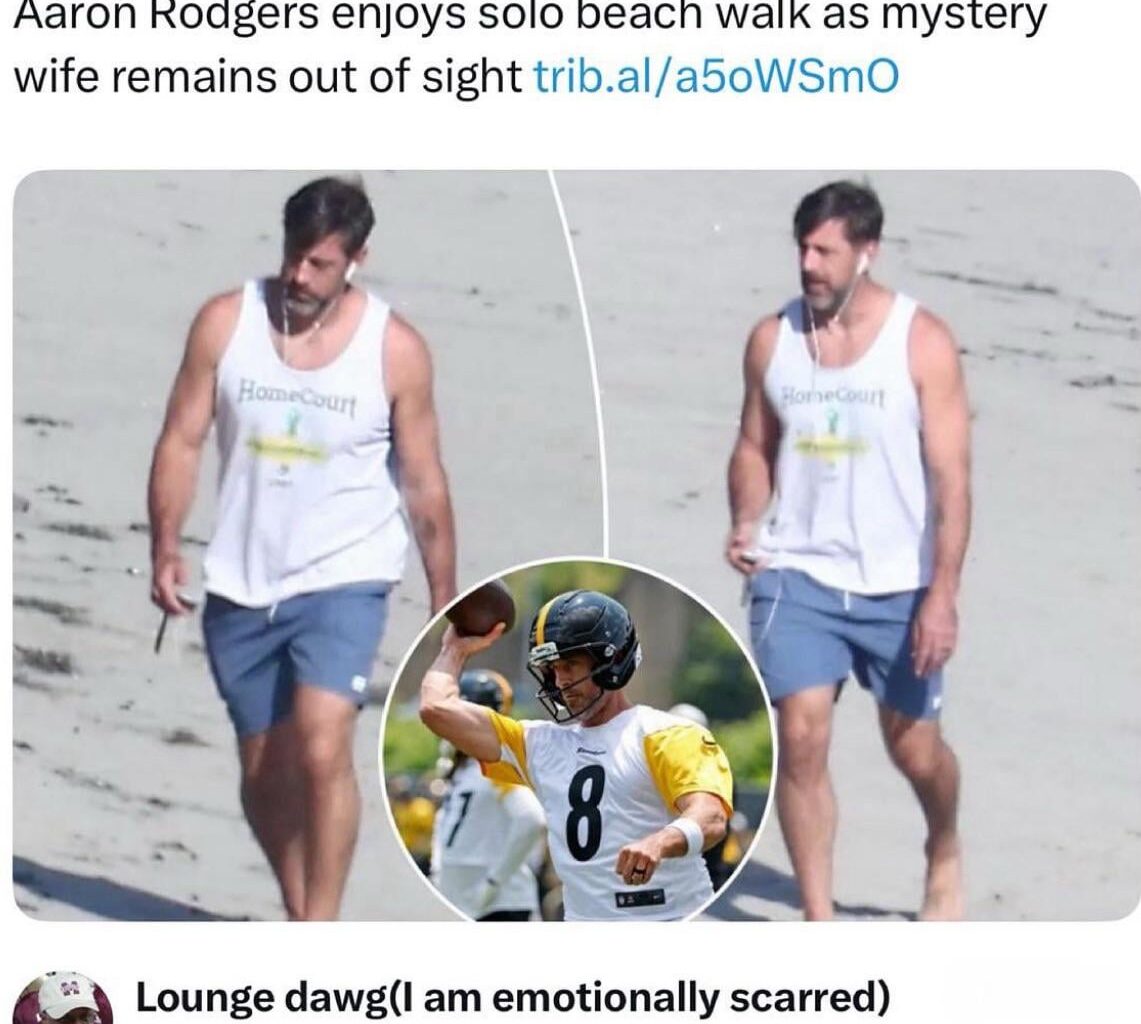Open the left beach walk photo

pos(291,544)
